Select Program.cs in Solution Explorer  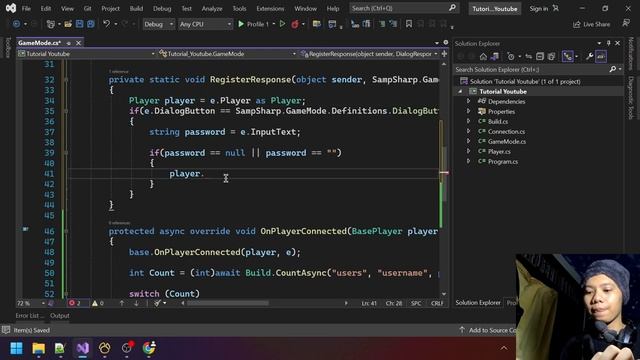point(502,161)
